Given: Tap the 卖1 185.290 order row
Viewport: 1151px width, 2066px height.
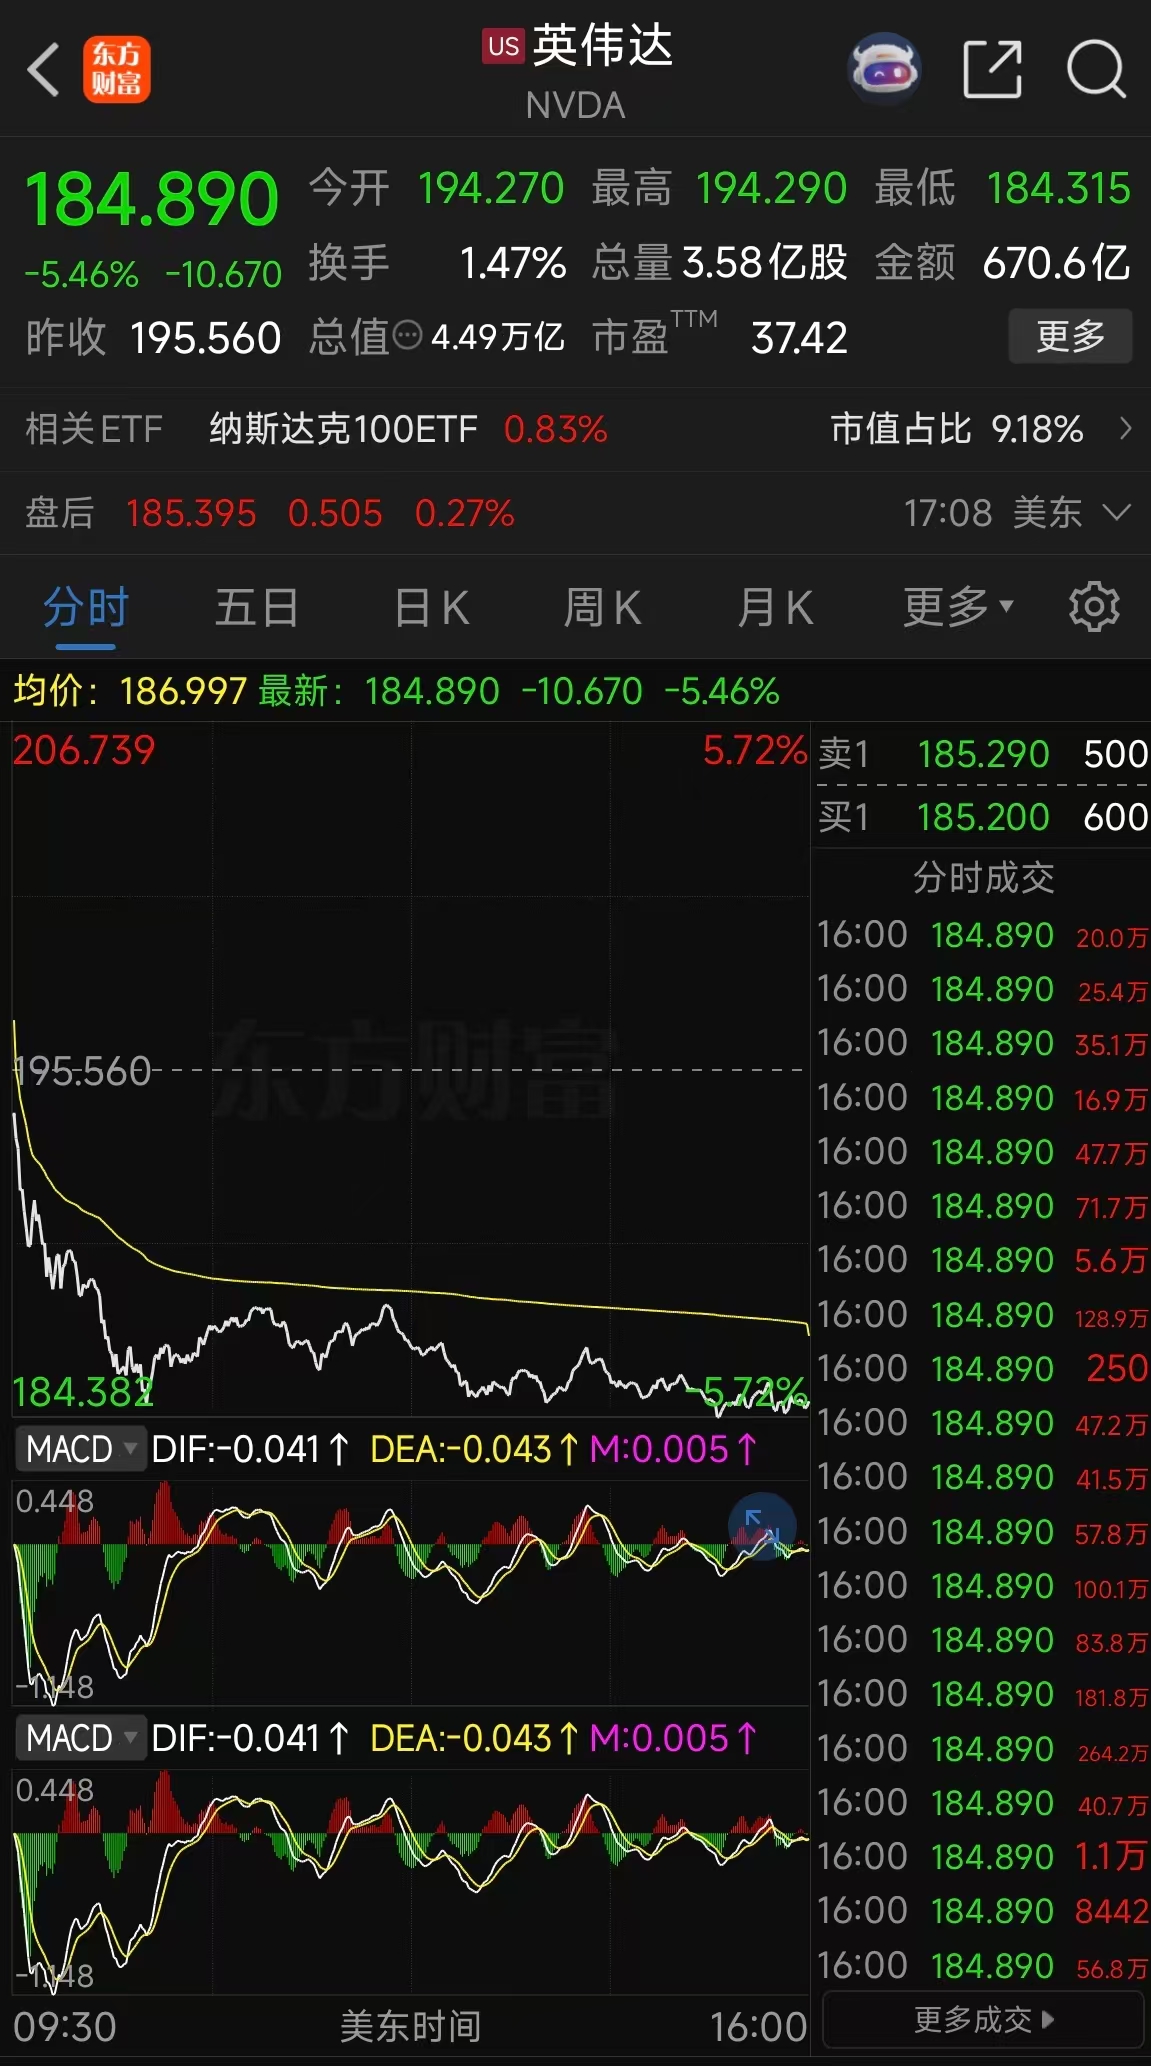Looking at the screenshot, I should (981, 754).
